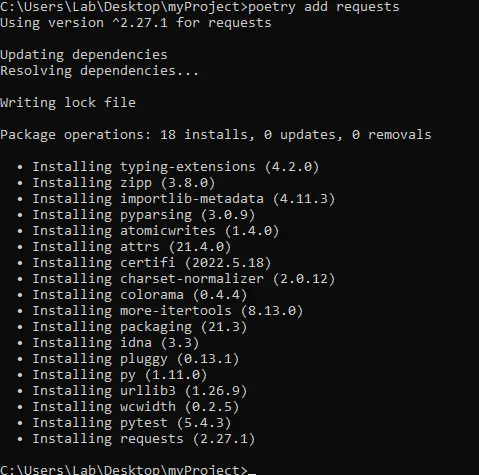Click the 'Updating dependencies' line

coord(84,55)
